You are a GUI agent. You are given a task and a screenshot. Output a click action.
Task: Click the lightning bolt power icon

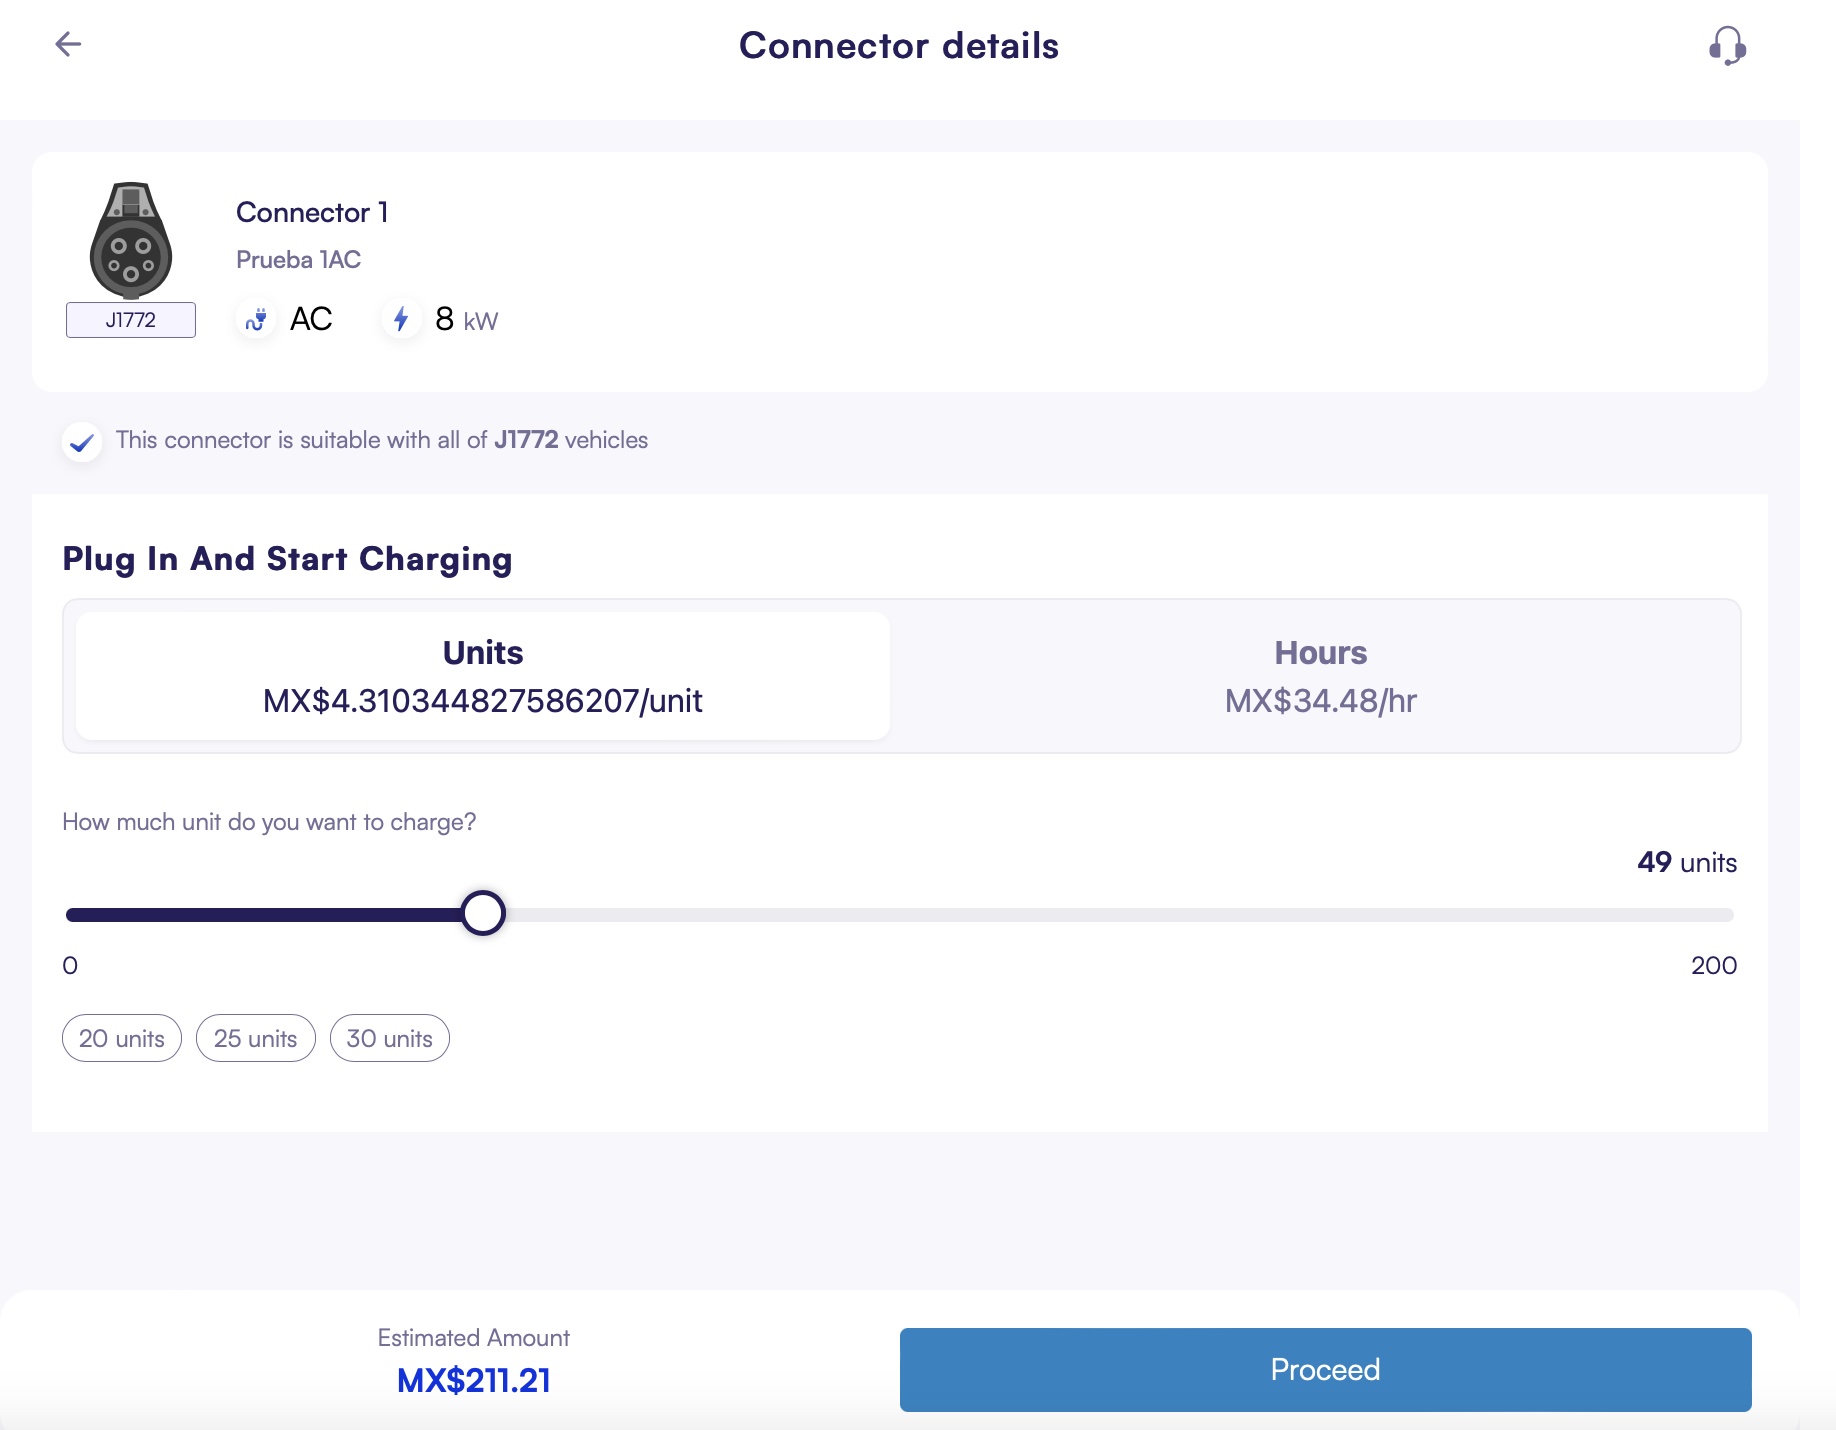click(x=402, y=319)
